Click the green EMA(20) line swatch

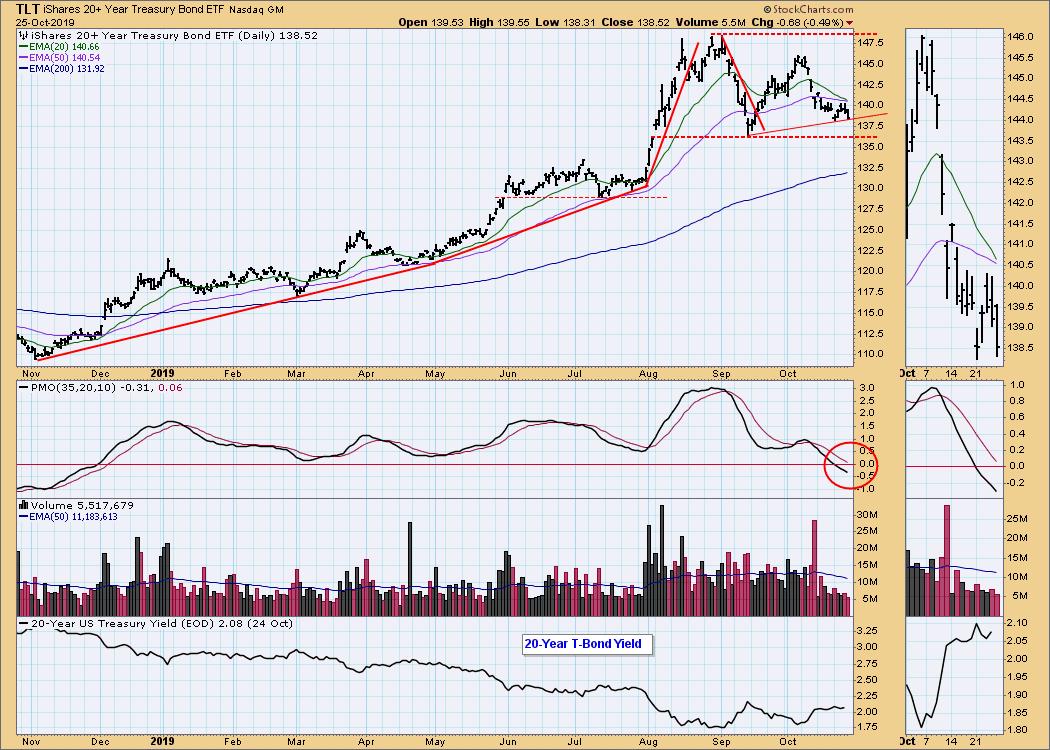coord(23,47)
